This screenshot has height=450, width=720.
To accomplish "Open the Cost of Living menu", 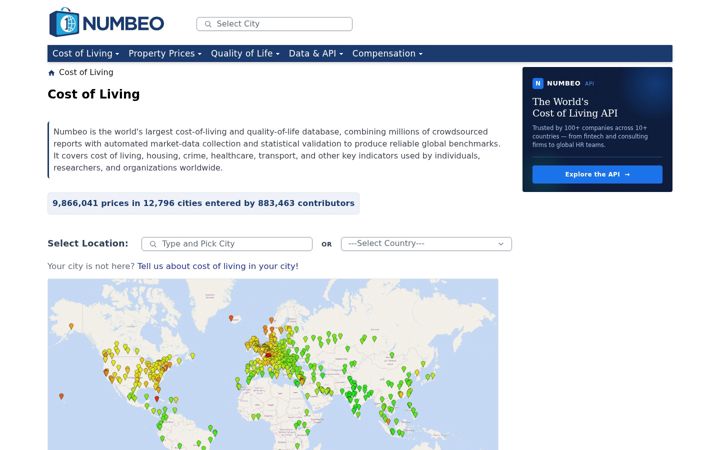I will click(x=85, y=53).
